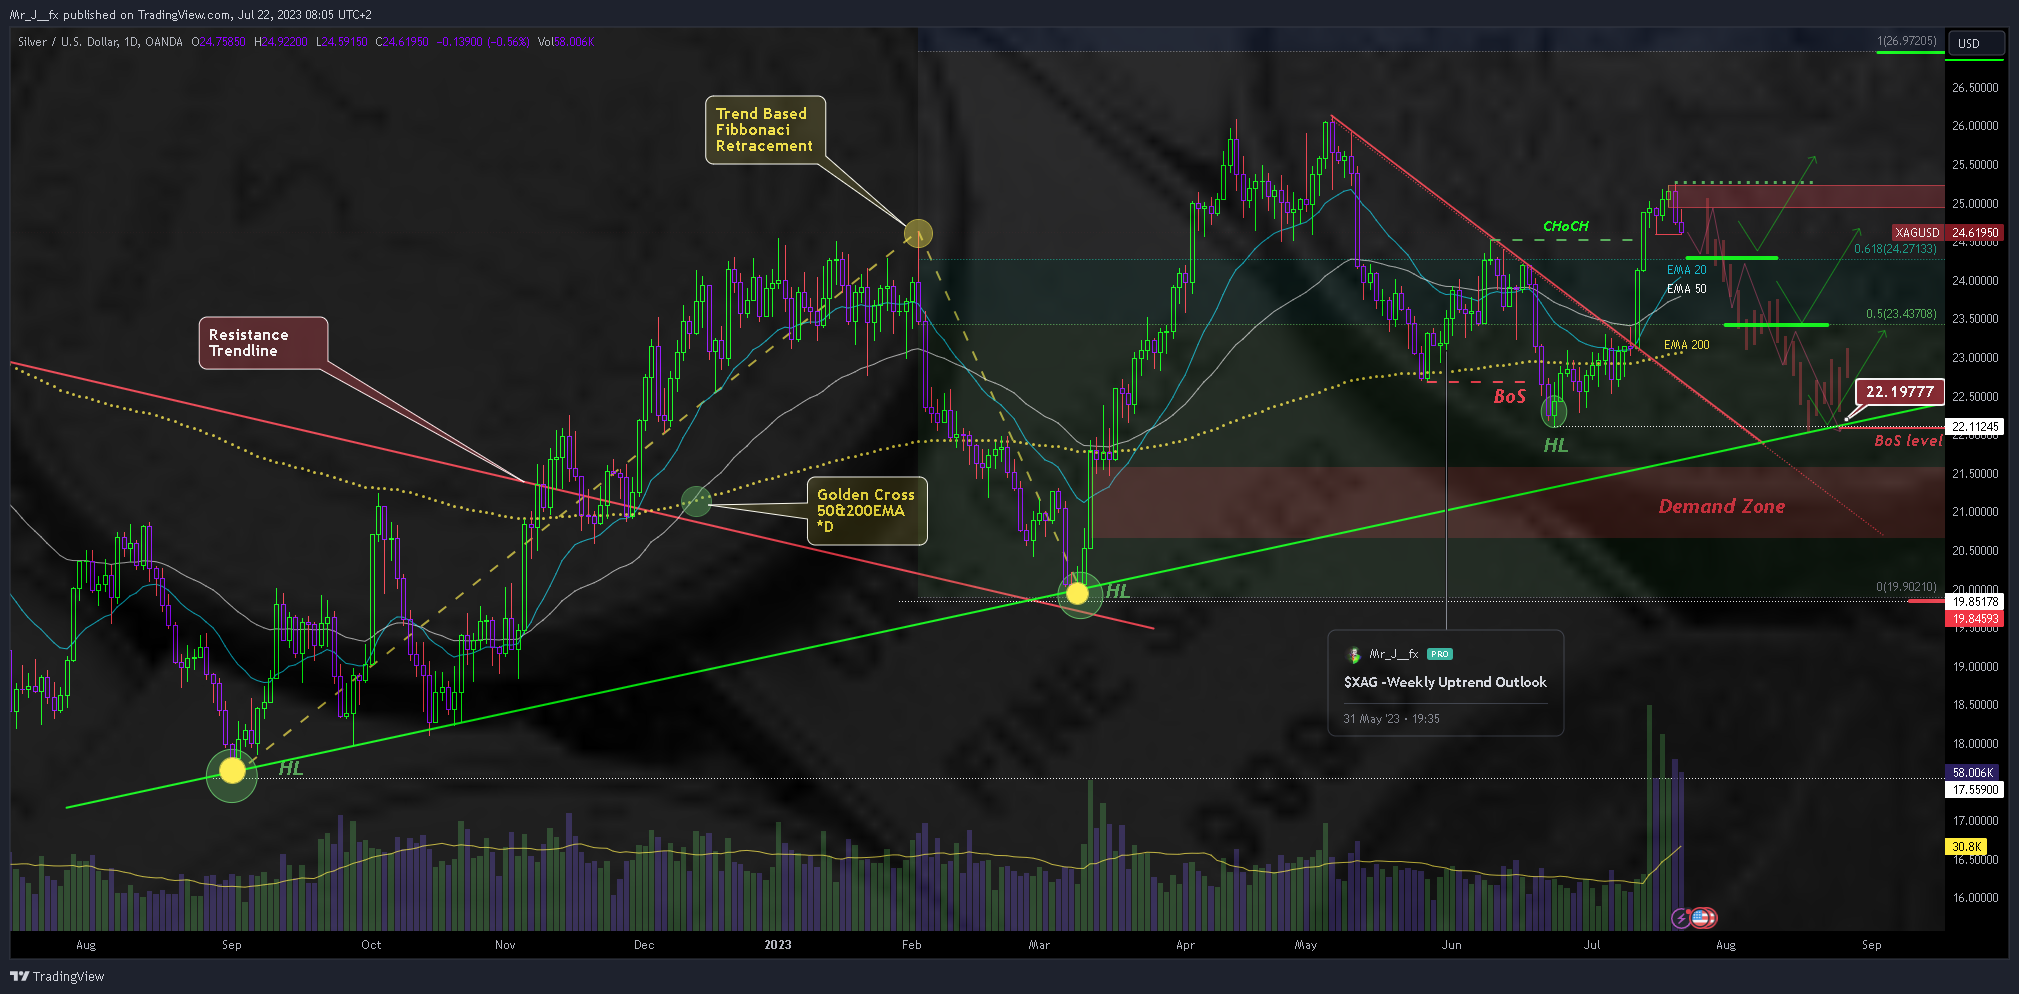Click the Fibonacci anchor circle at February peak
This screenshot has width=2019, height=994.
coord(918,234)
